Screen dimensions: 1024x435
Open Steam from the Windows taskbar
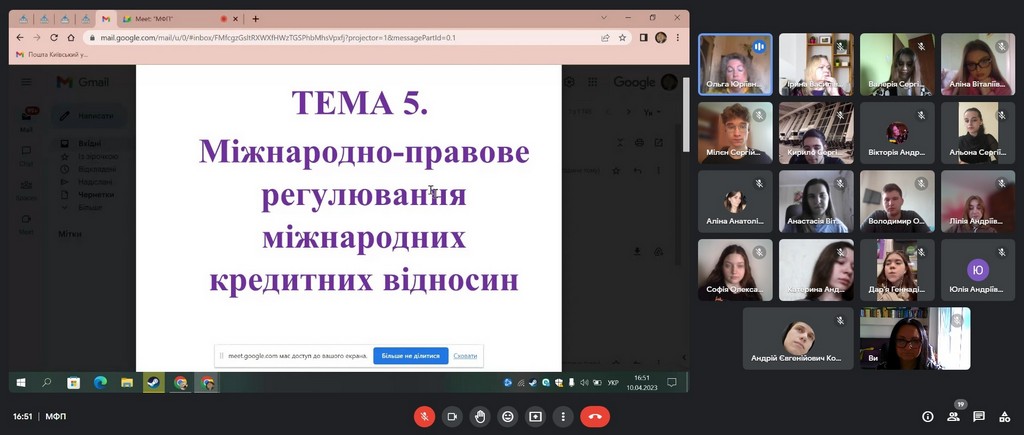point(153,382)
